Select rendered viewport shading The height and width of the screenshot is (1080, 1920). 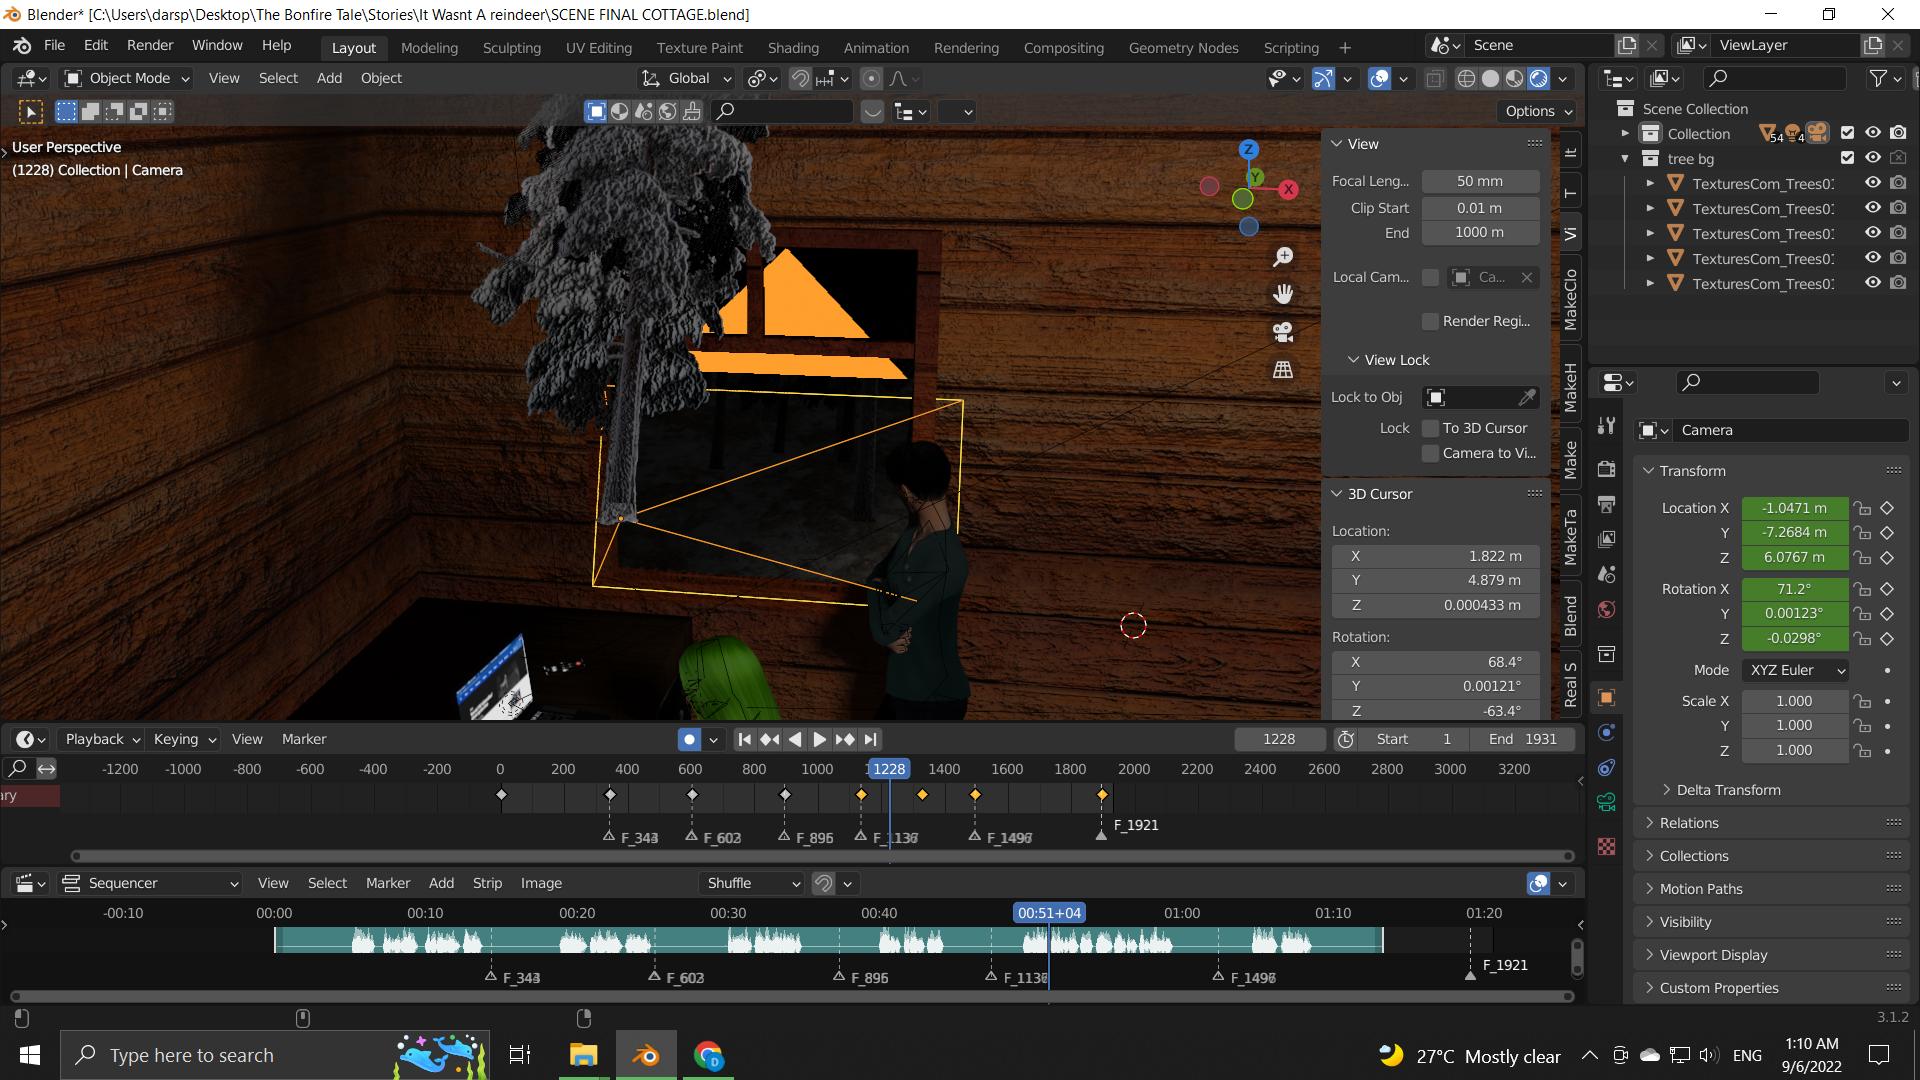tap(1539, 78)
